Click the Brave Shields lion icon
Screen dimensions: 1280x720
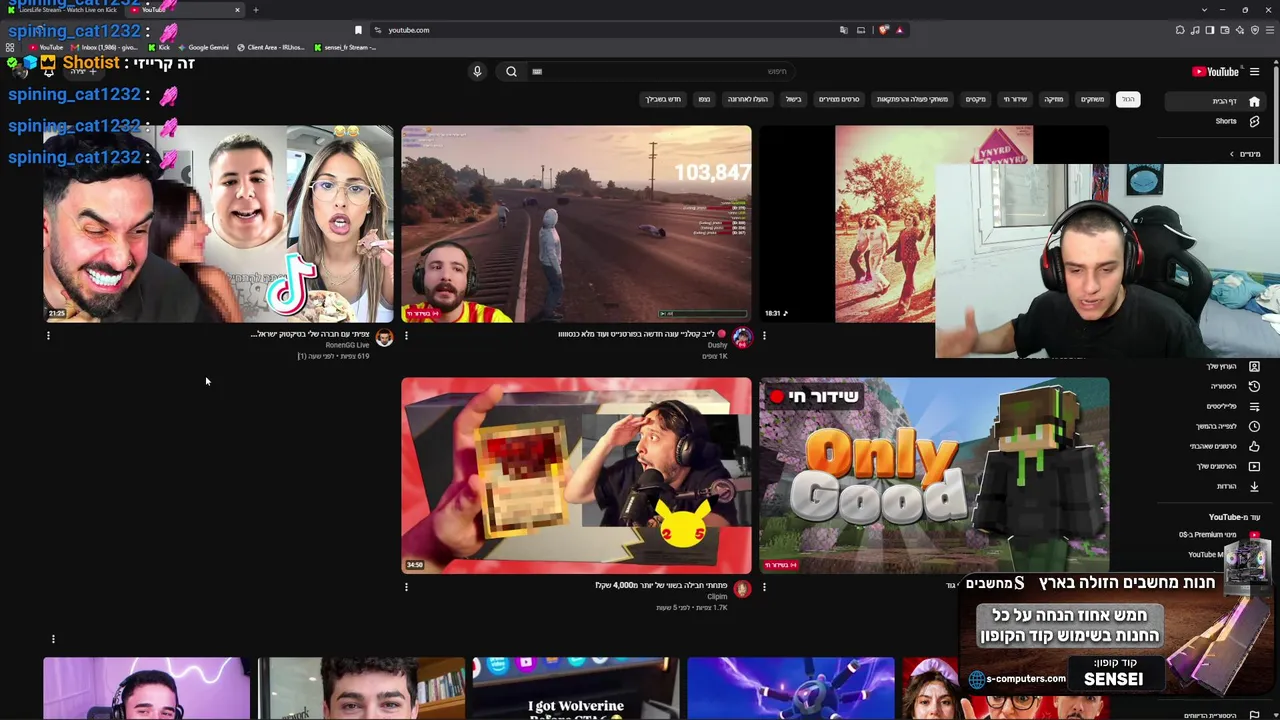884,30
